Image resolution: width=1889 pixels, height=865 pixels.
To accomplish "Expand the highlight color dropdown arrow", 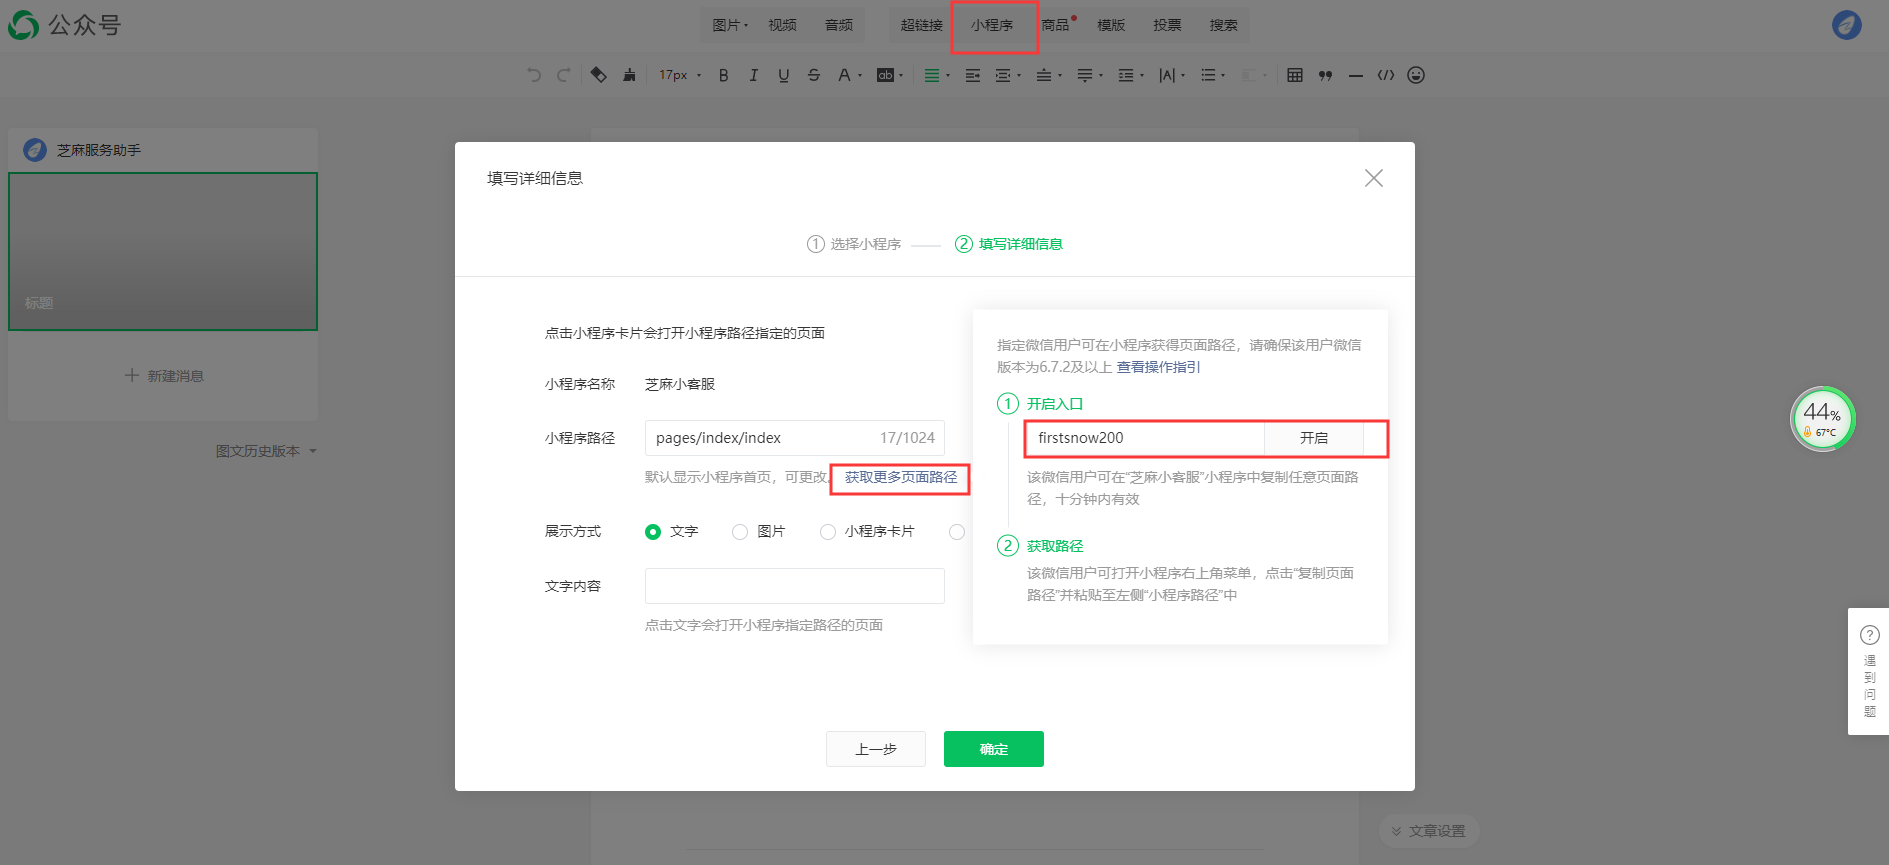I will pos(901,76).
